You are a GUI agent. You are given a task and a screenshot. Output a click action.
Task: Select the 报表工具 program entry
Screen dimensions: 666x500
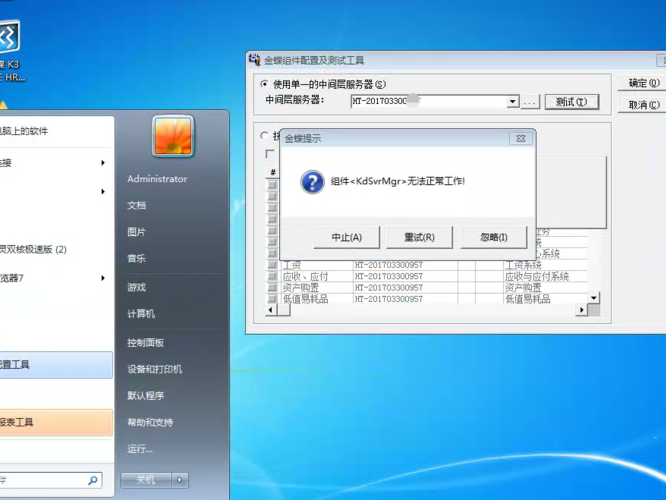click(x=56, y=422)
